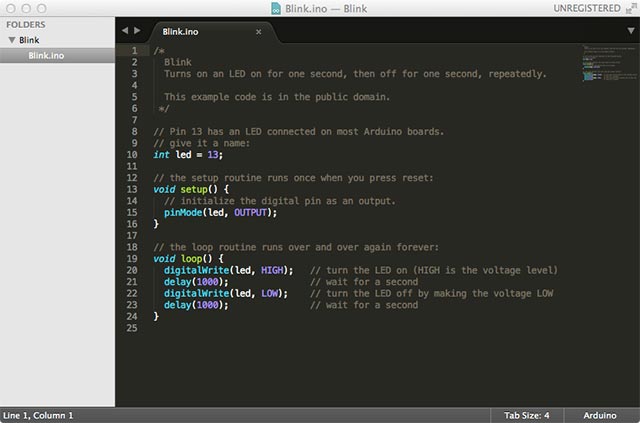Viewport: 640px width, 423px height.
Task: Click the green zoom window button
Action: coord(43,8)
